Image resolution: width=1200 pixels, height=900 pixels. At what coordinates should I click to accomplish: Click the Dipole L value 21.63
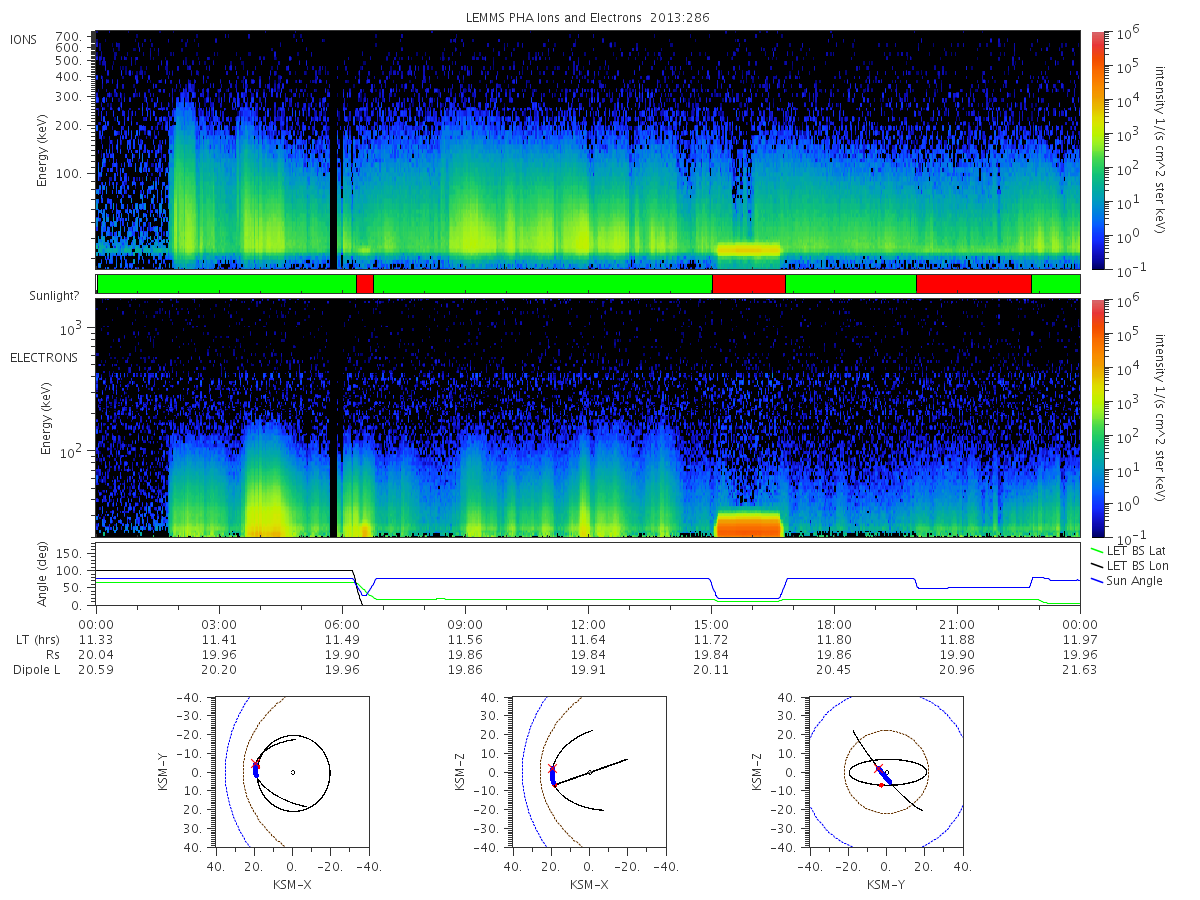point(1080,669)
